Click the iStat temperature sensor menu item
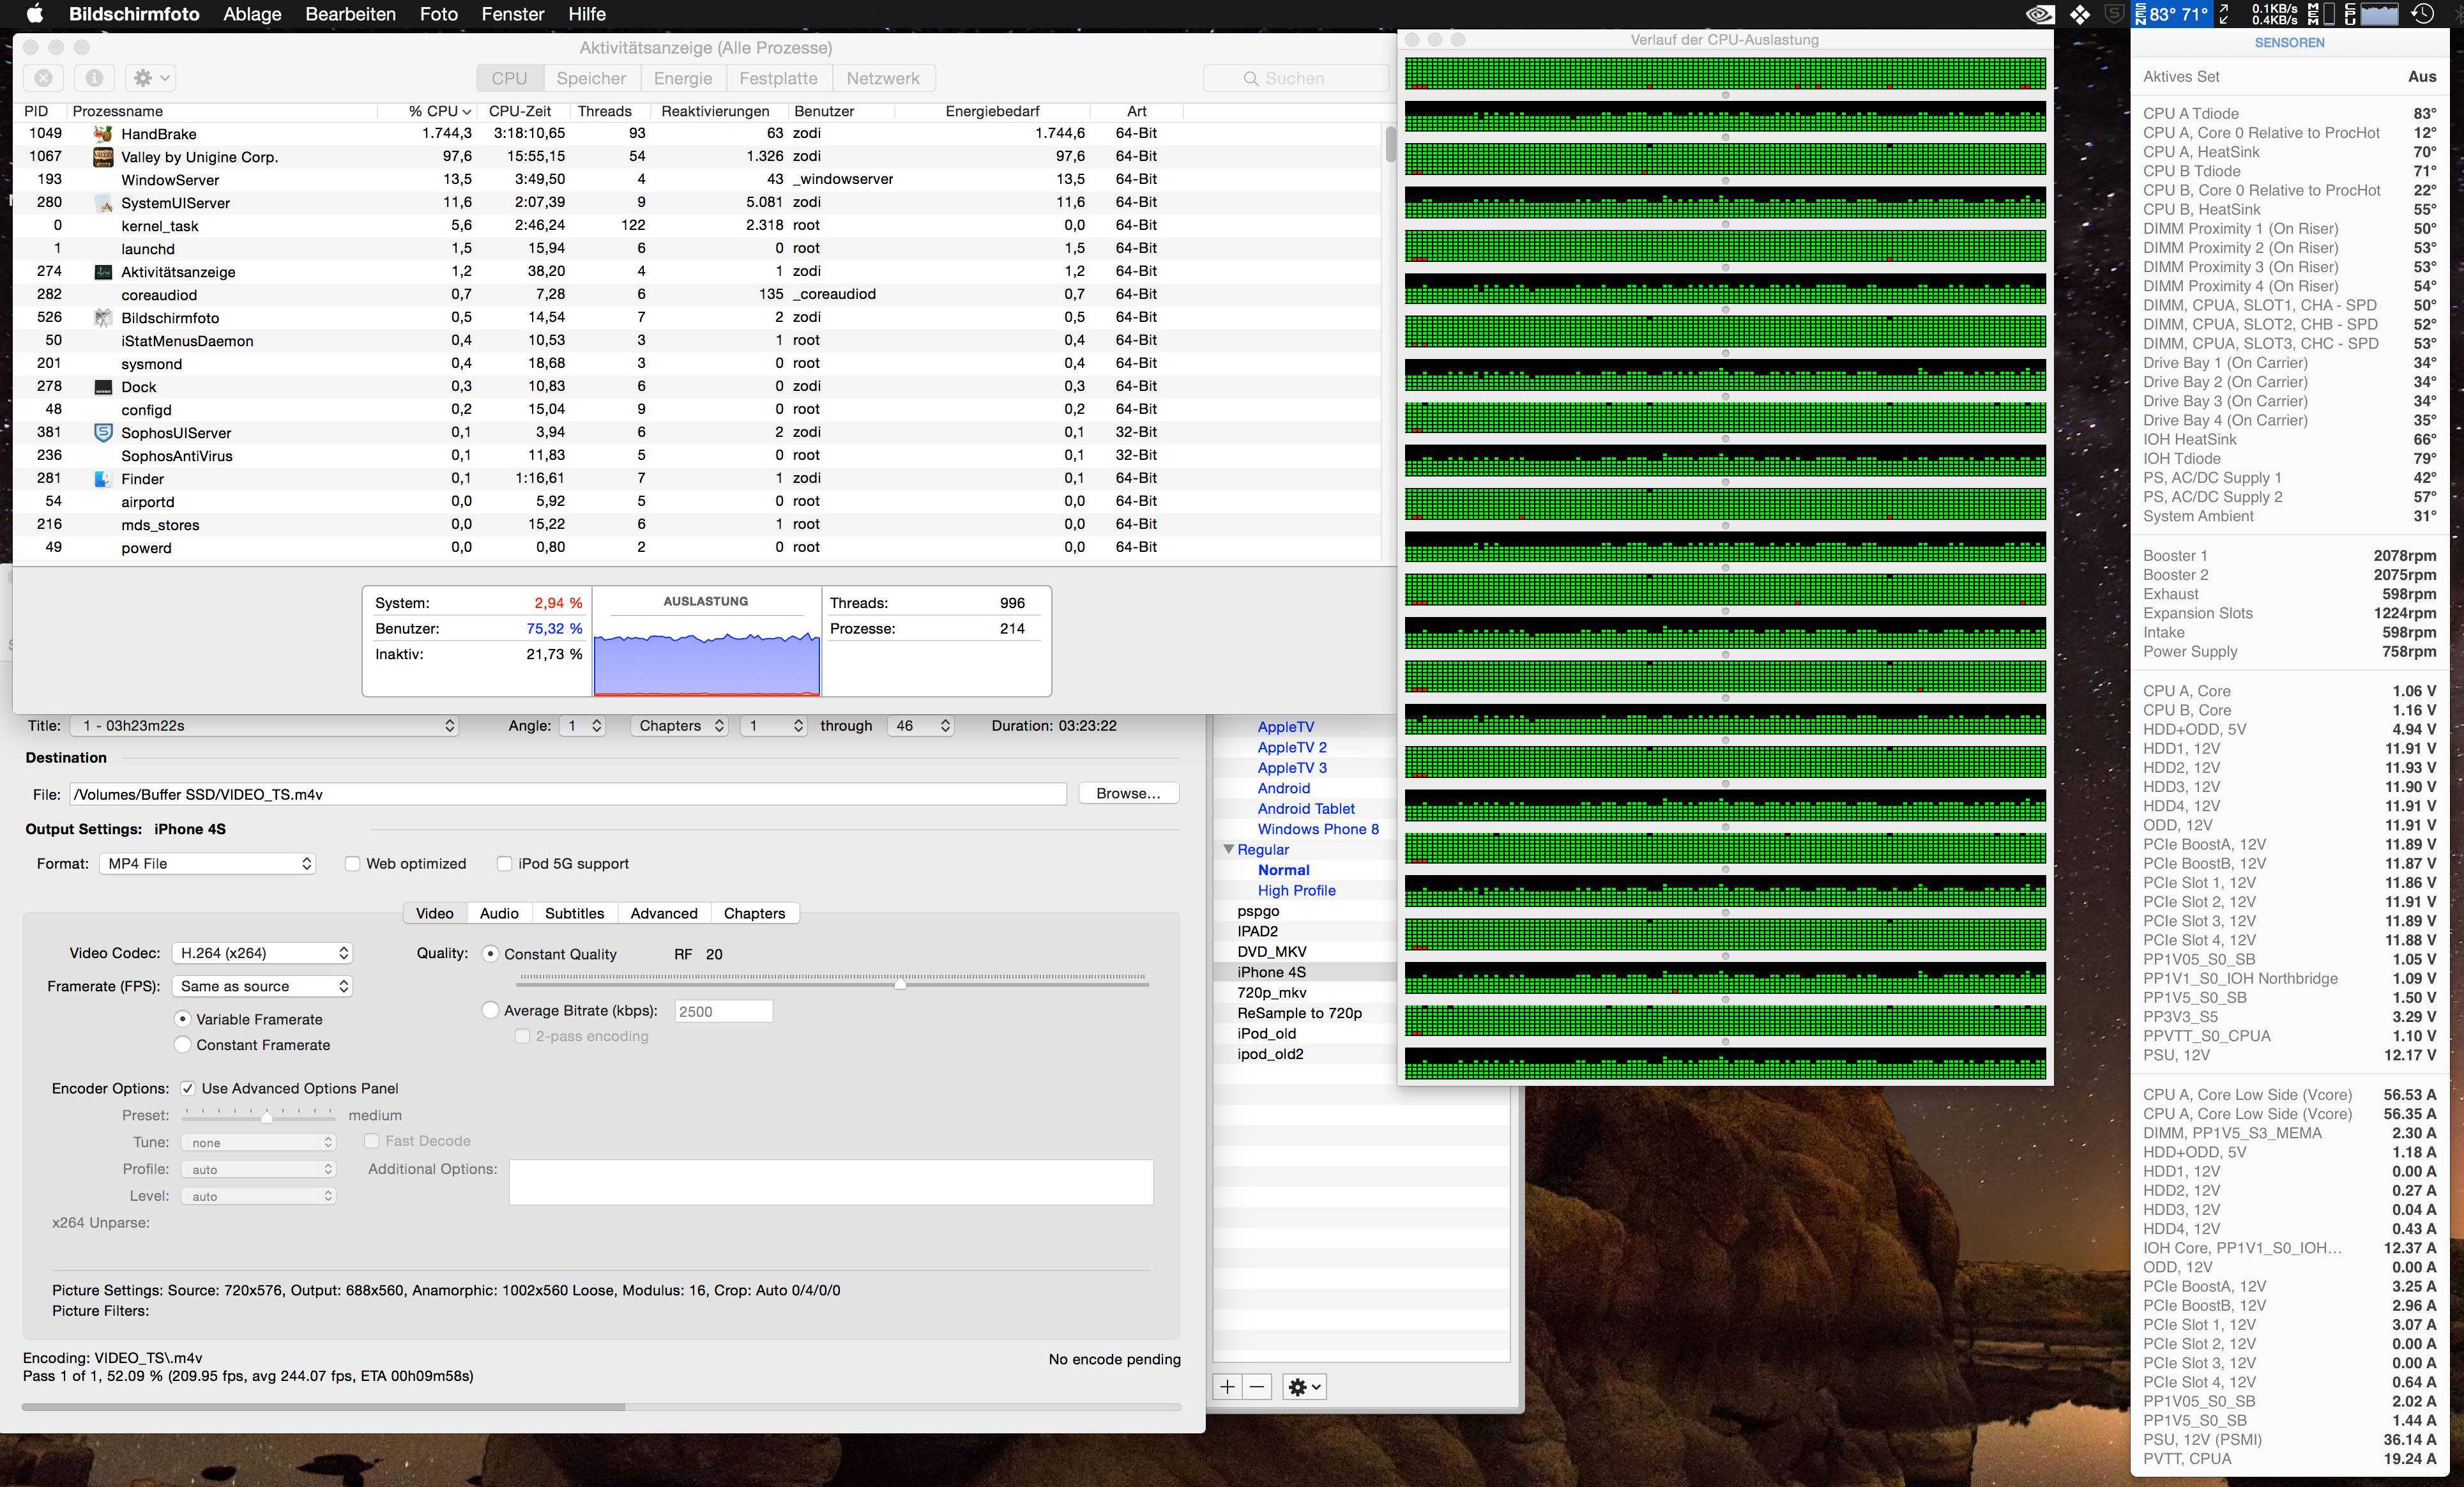 click(2171, 14)
